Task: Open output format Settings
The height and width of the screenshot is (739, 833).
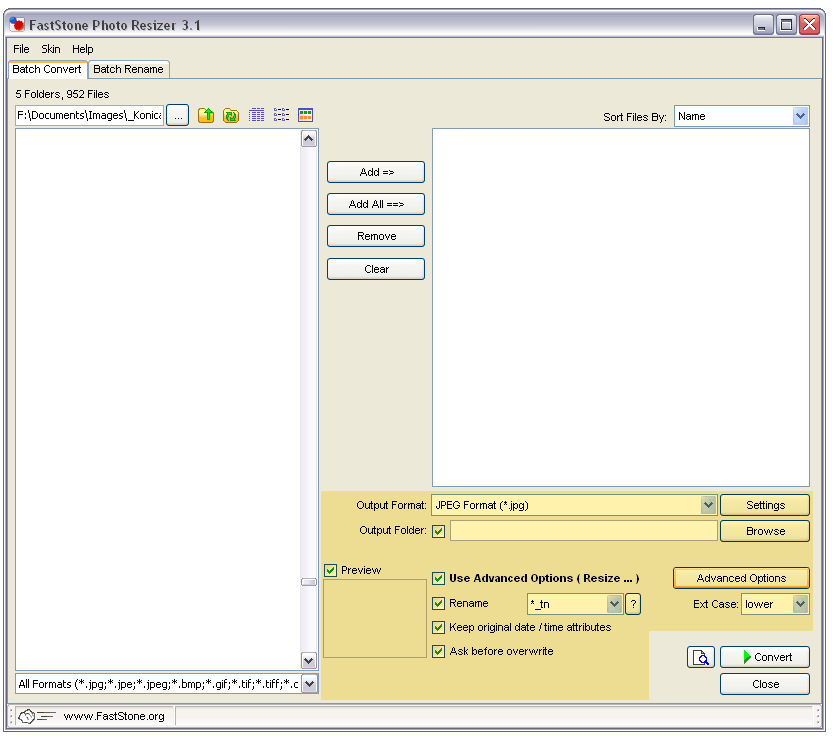Action: (x=765, y=505)
